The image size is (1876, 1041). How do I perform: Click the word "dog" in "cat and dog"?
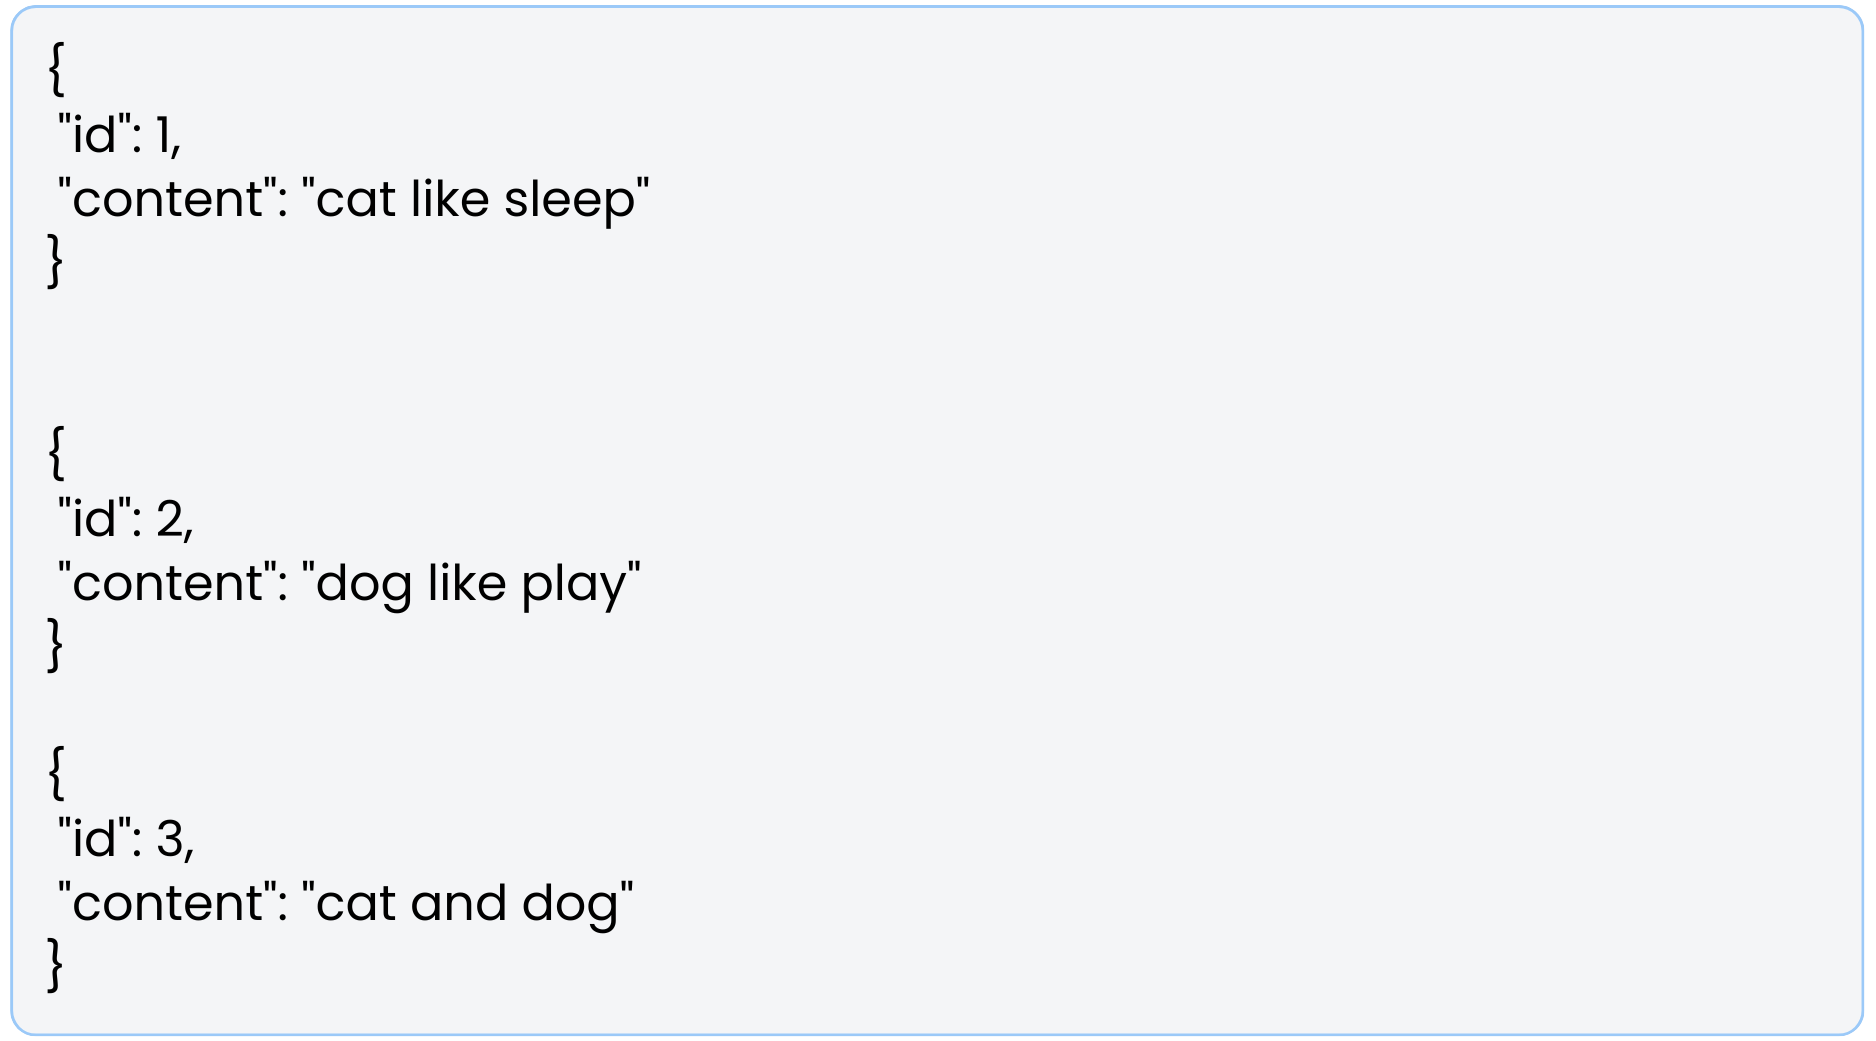[x=570, y=905]
